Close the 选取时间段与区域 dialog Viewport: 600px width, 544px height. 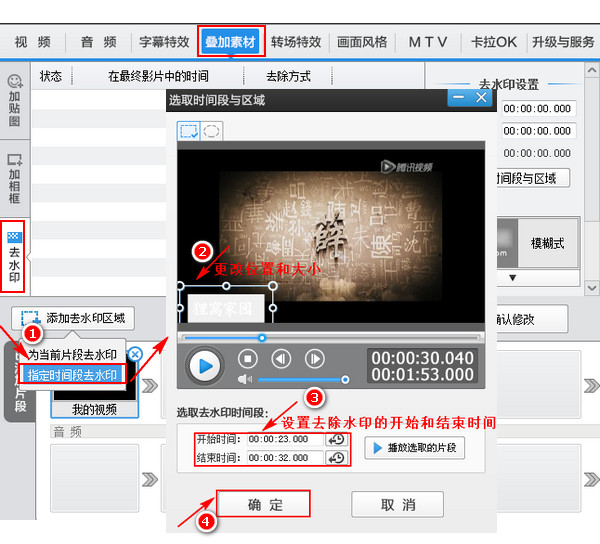(x=481, y=98)
